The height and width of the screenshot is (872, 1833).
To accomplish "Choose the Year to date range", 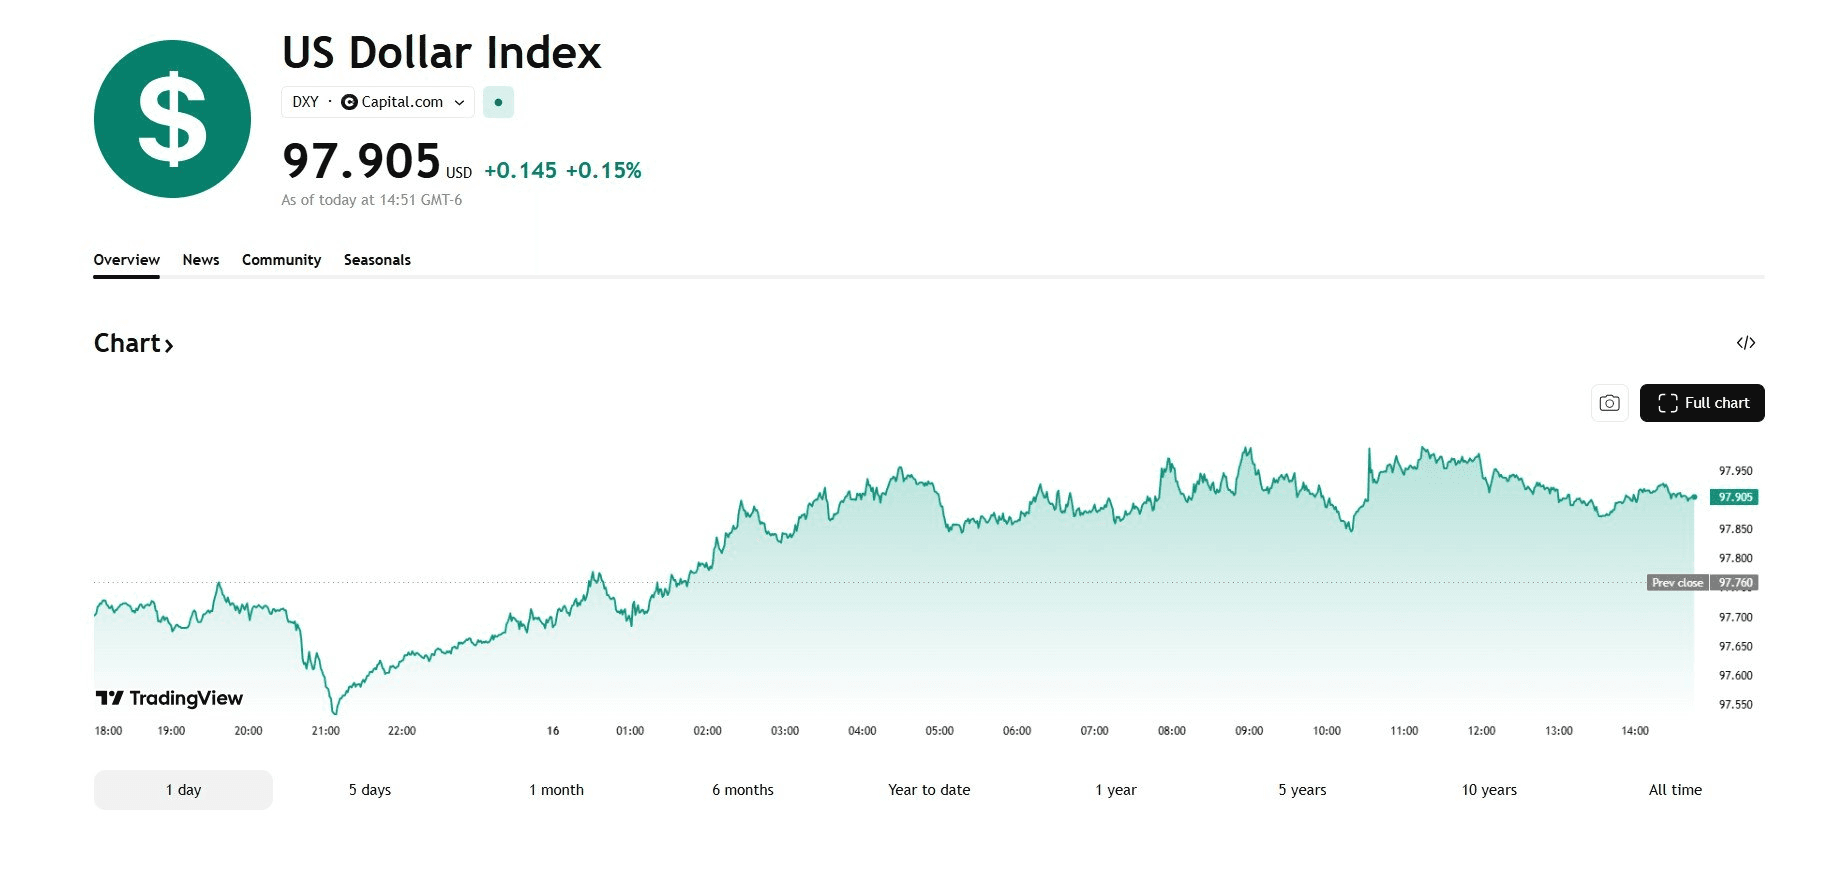I will [x=929, y=790].
